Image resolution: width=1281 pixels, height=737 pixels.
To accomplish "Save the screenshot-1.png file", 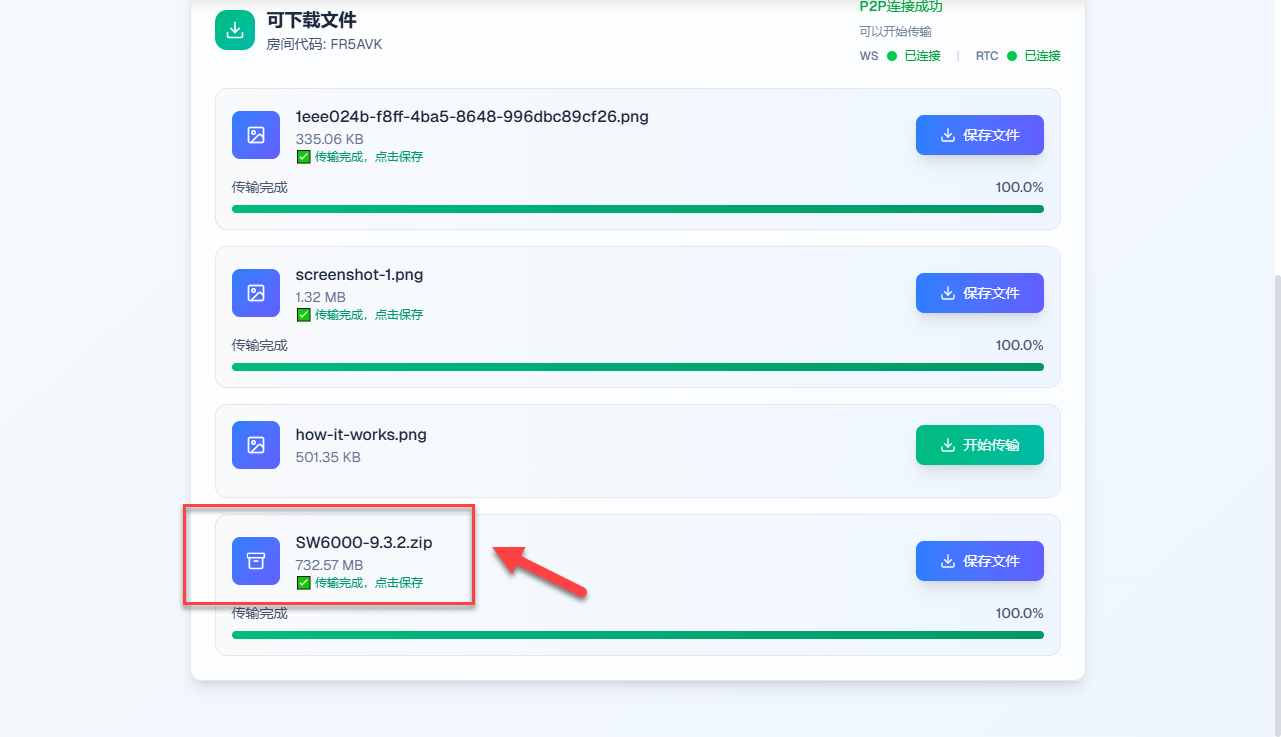I will 979,293.
